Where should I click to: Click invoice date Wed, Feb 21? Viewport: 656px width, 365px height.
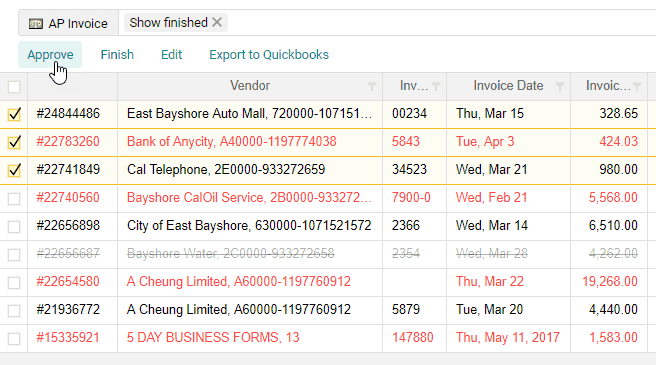492,198
